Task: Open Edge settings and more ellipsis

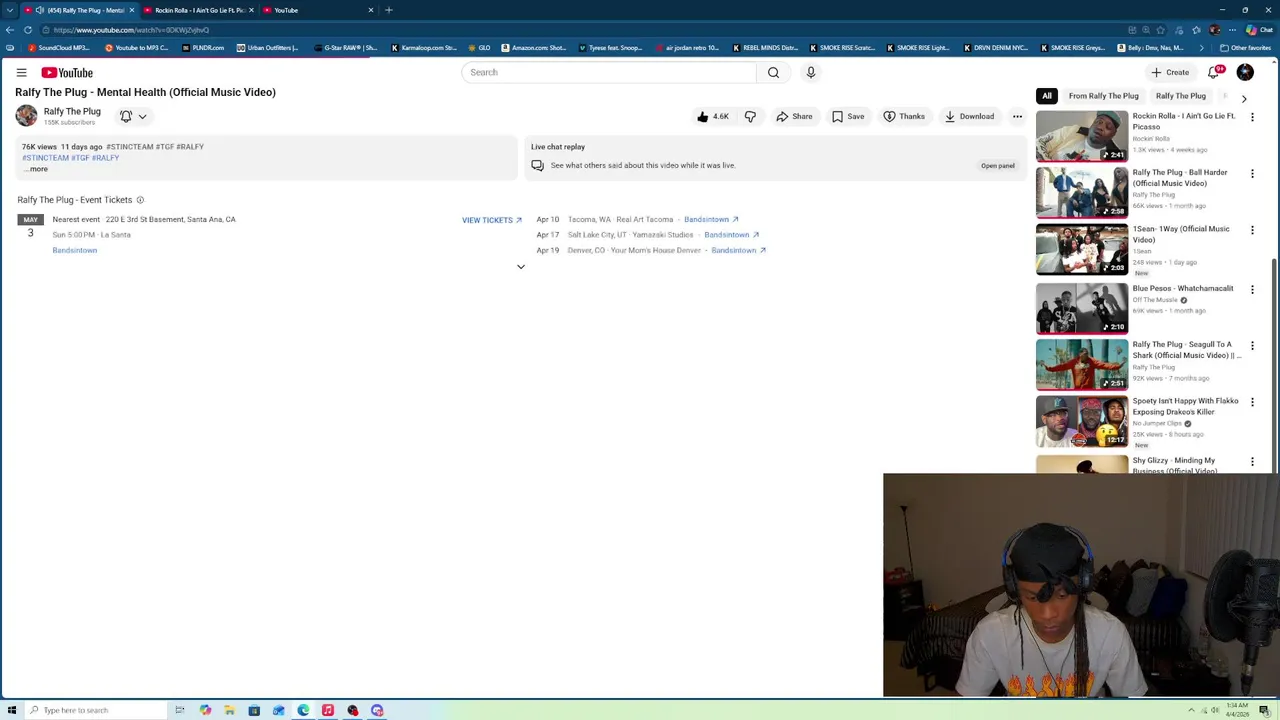Action: [1231, 30]
